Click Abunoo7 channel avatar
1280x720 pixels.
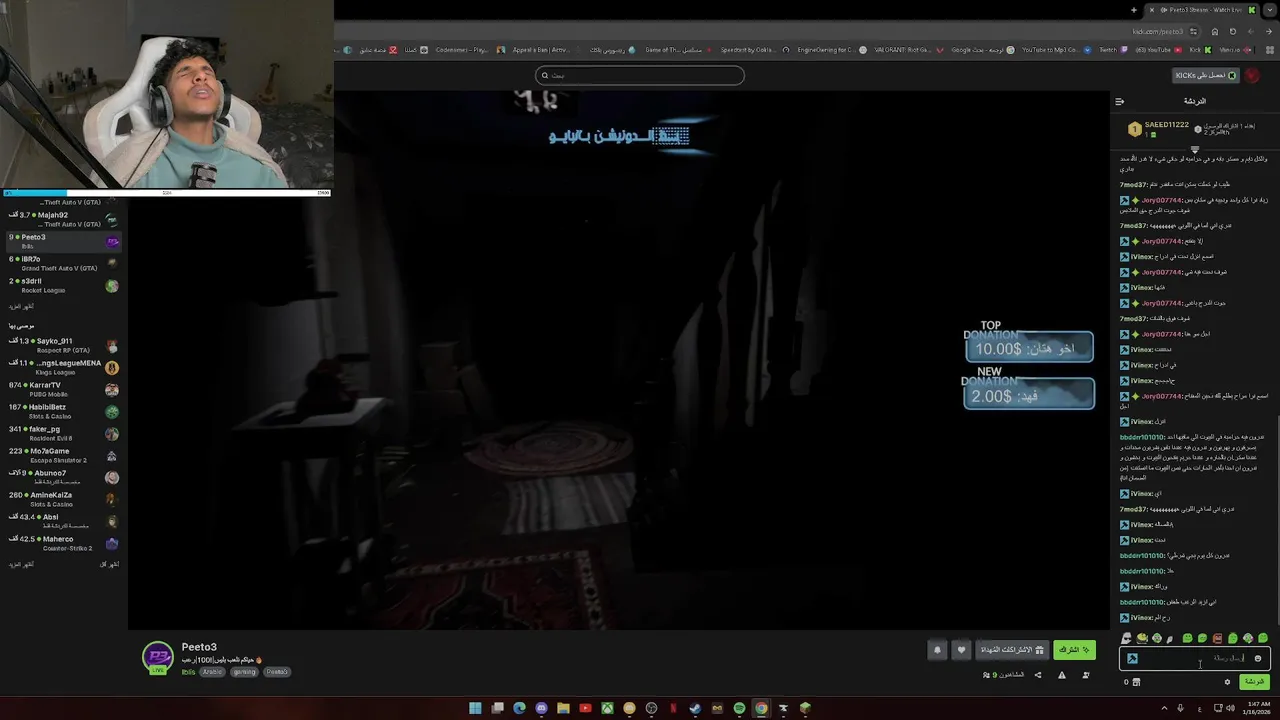[x=112, y=478]
